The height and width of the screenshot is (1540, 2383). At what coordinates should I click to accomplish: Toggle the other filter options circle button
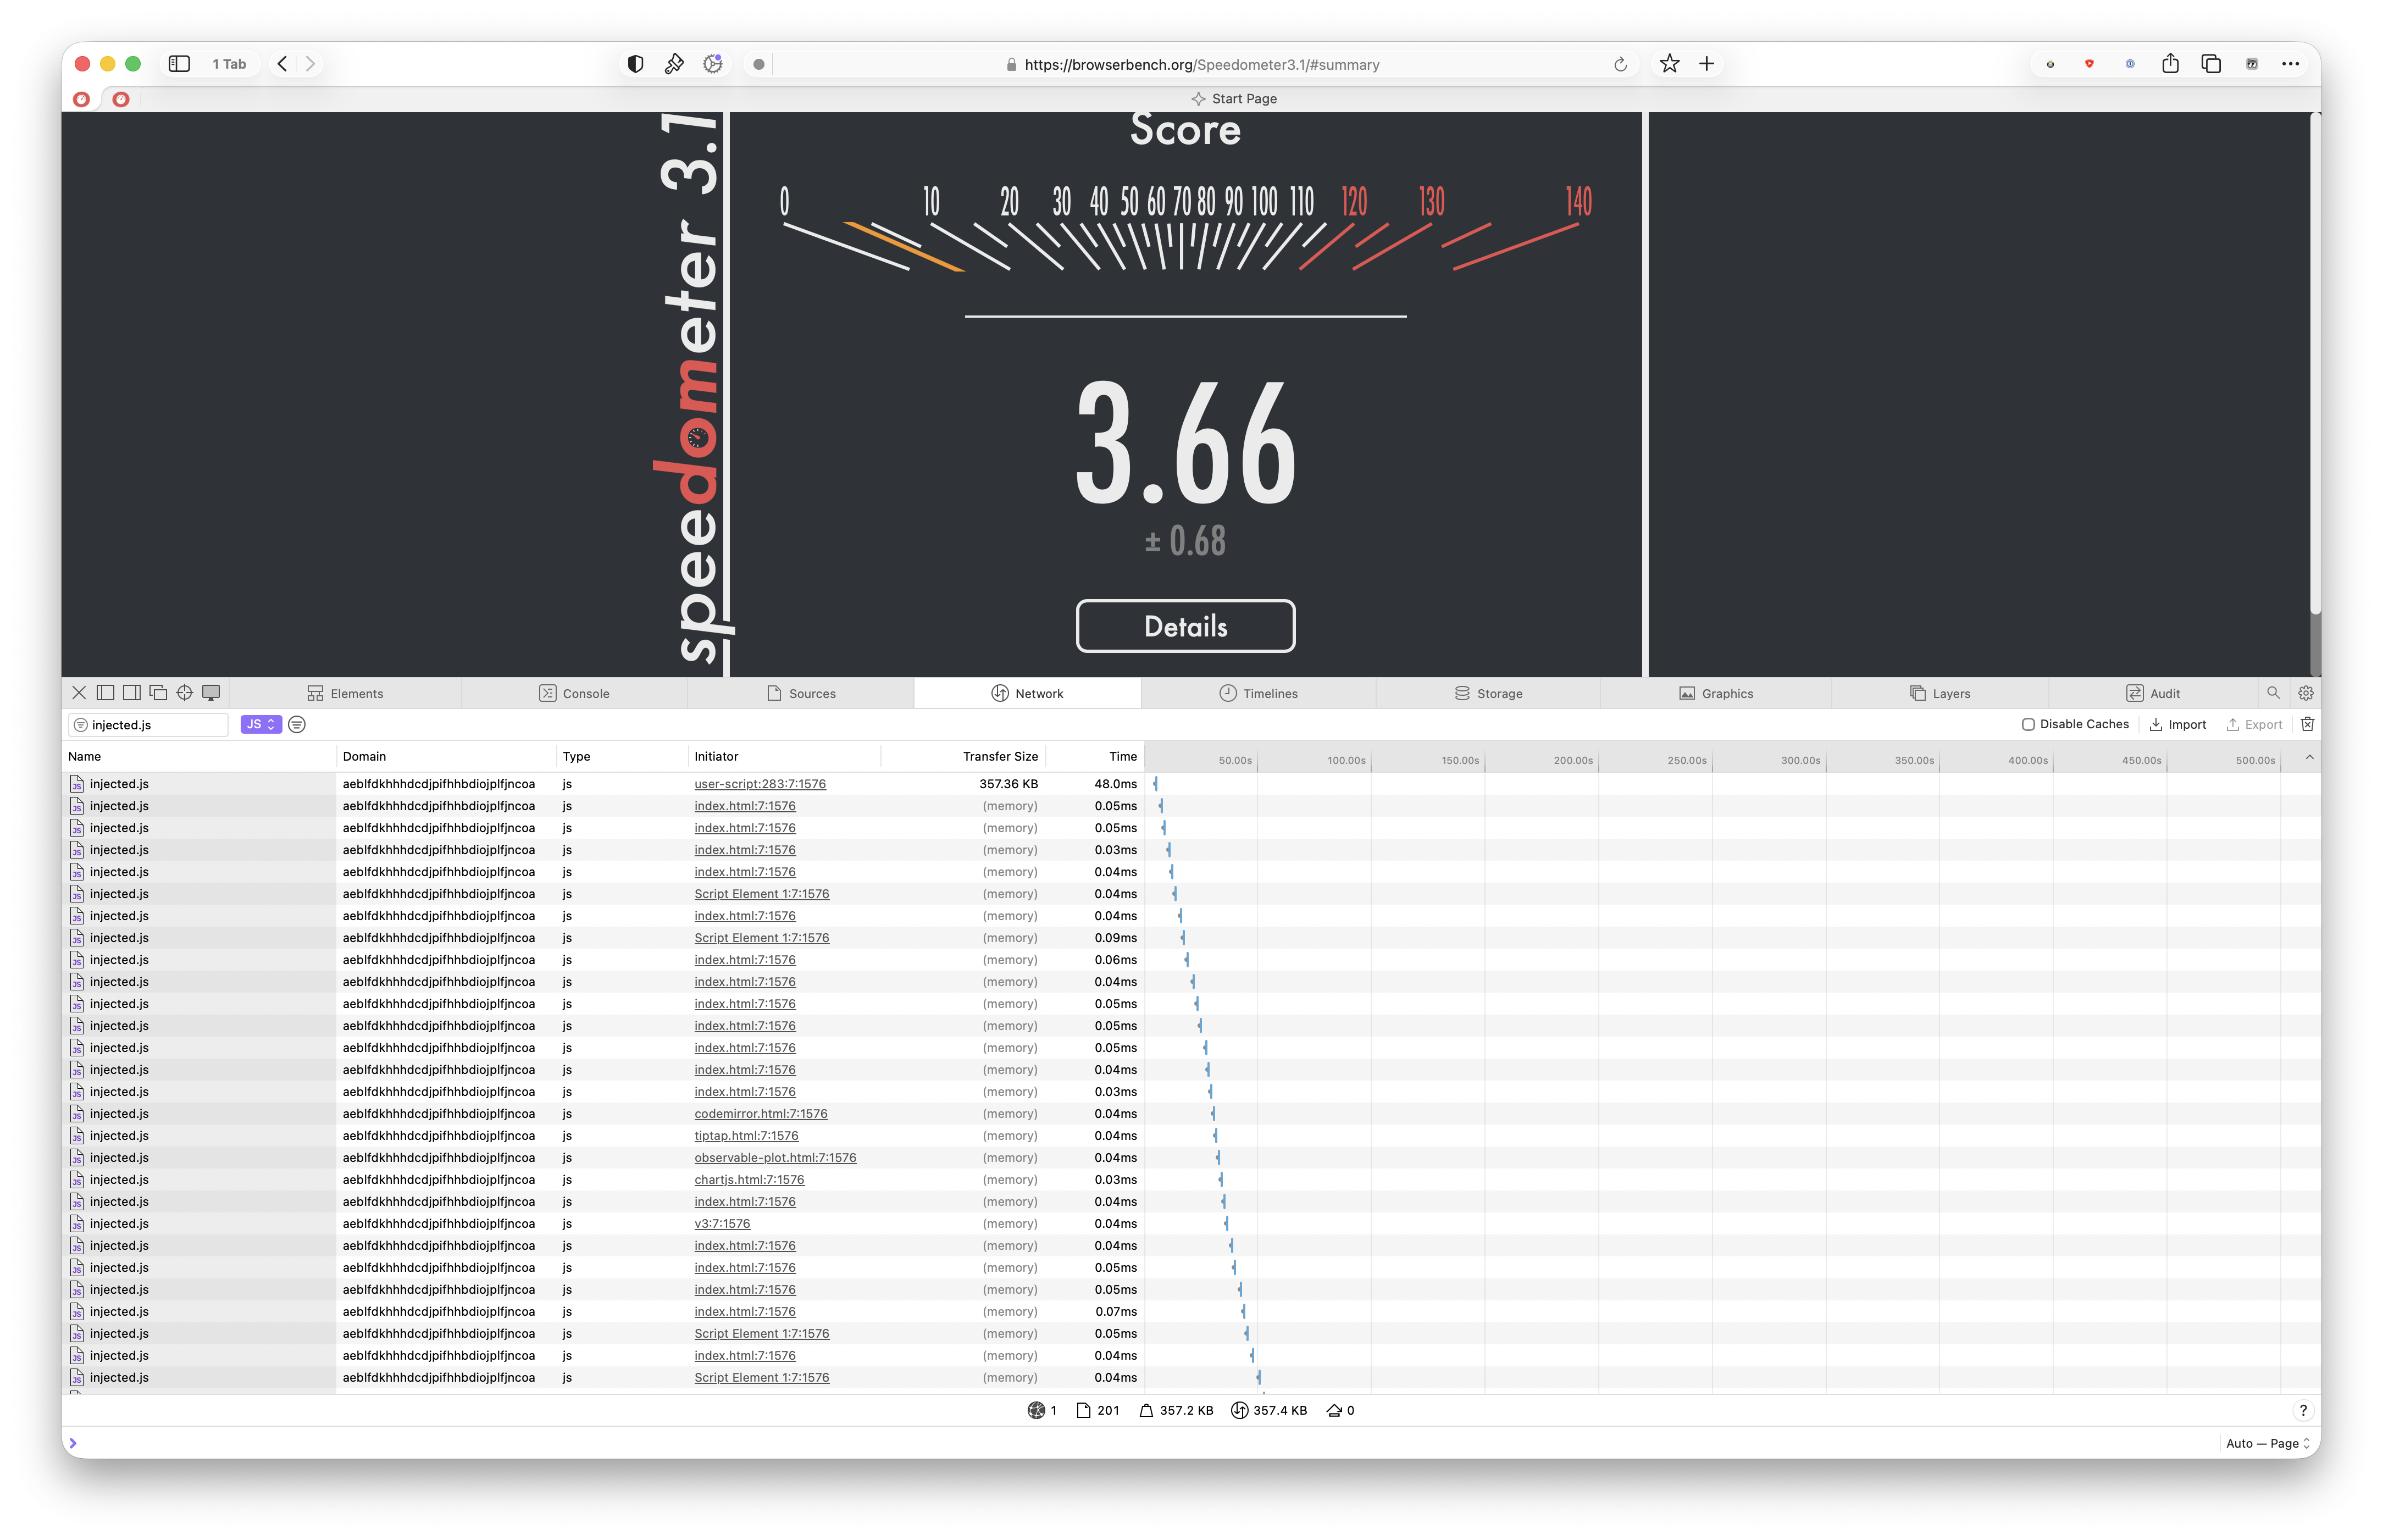[x=297, y=724]
